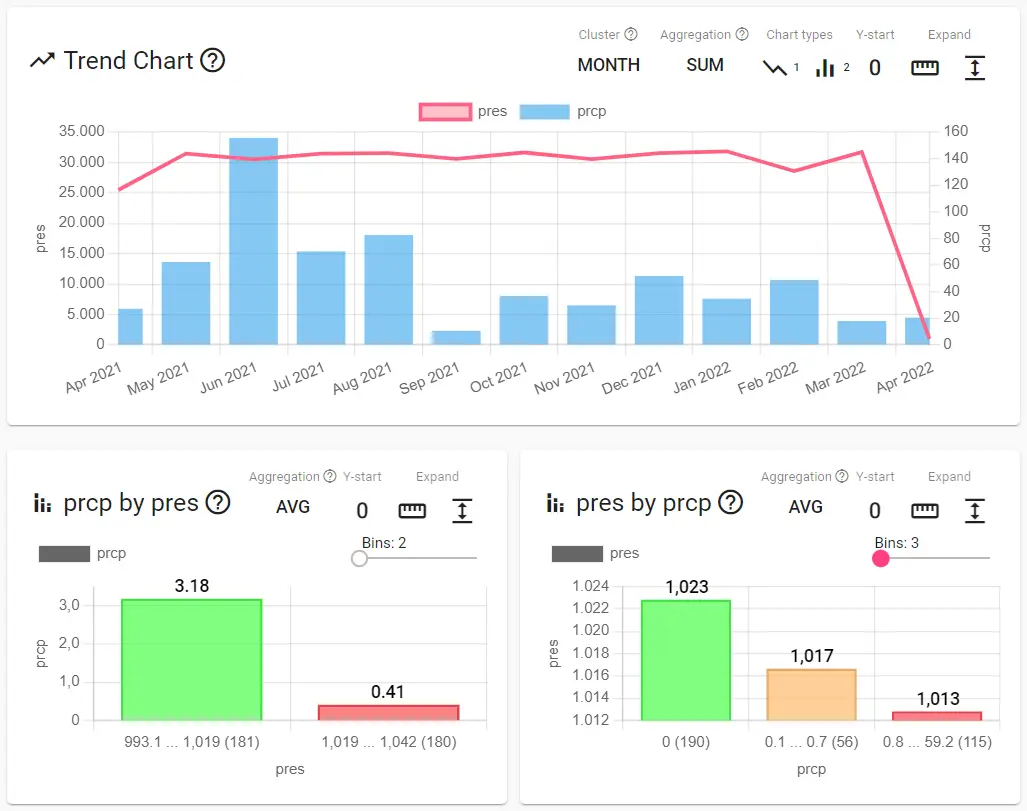
Task: Expand the prcp by pres chart
Action: click(x=462, y=510)
